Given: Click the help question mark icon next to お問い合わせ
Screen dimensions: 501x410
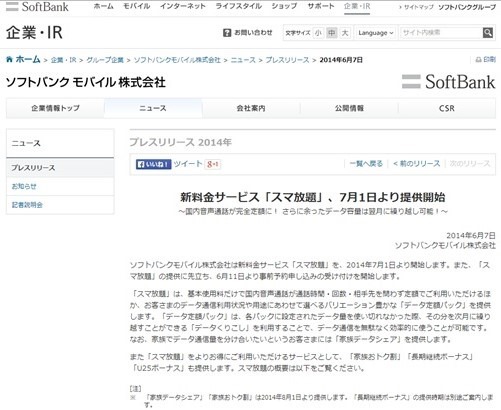Looking at the screenshot, I should click(x=227, y=33).
